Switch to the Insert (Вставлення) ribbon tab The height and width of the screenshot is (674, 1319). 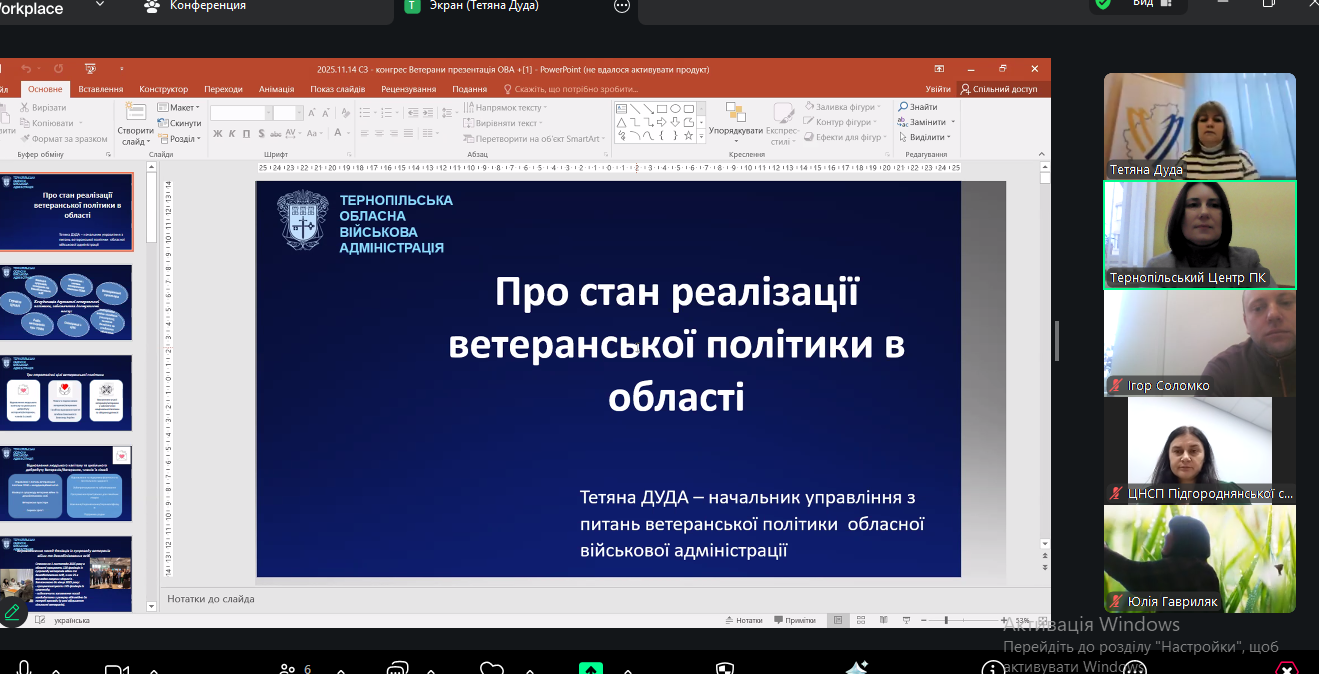[x=100, y=89]
